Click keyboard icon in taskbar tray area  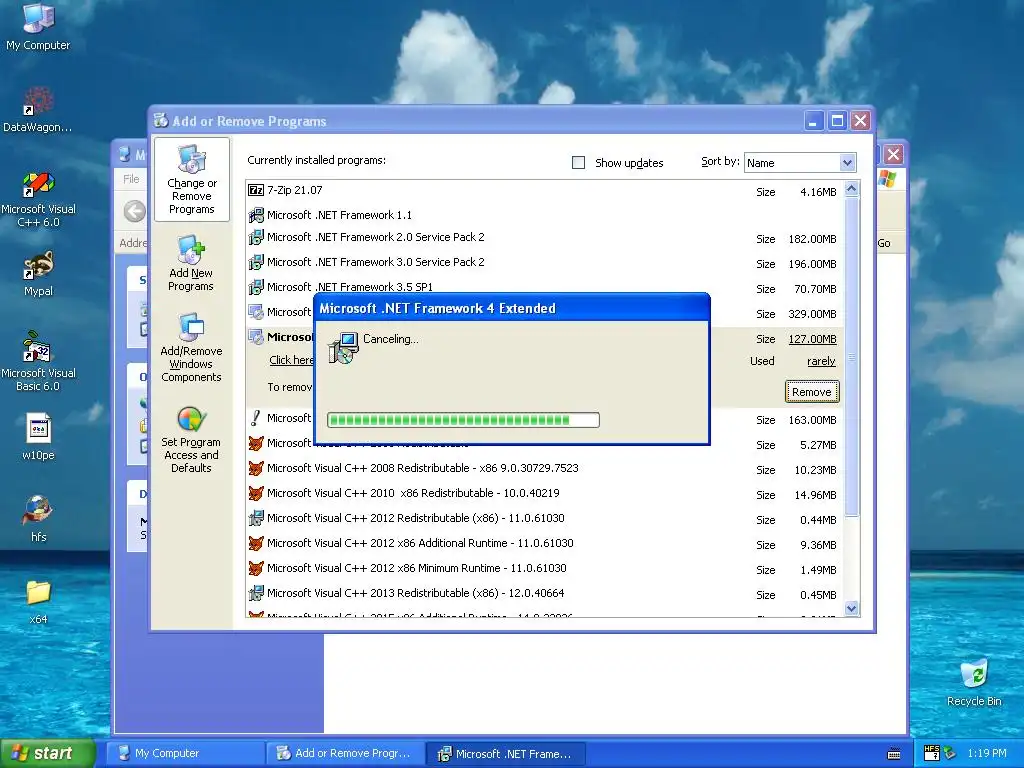[894, 754]
